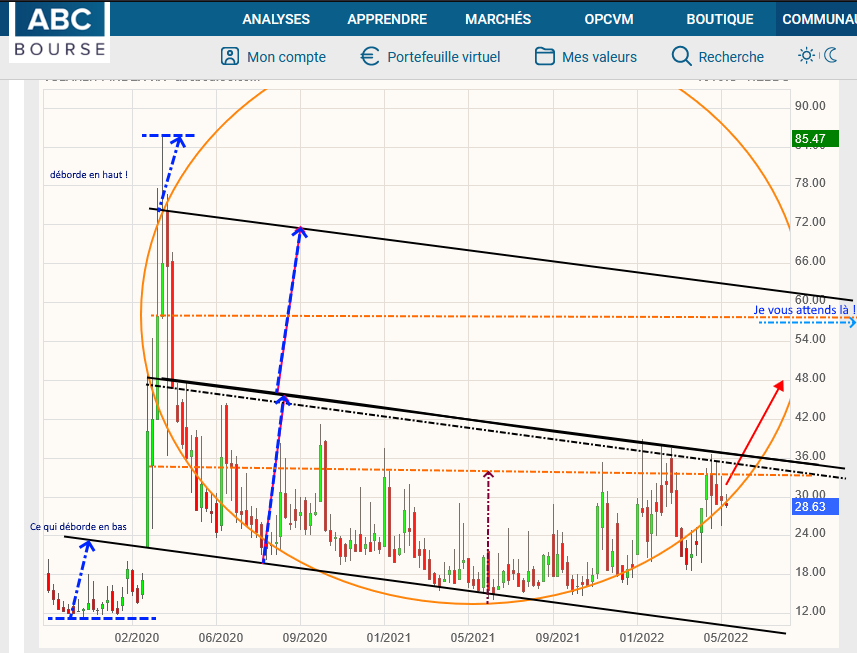
Task: Click the 24.00 price axis label
Action: [x=810, y=533]
